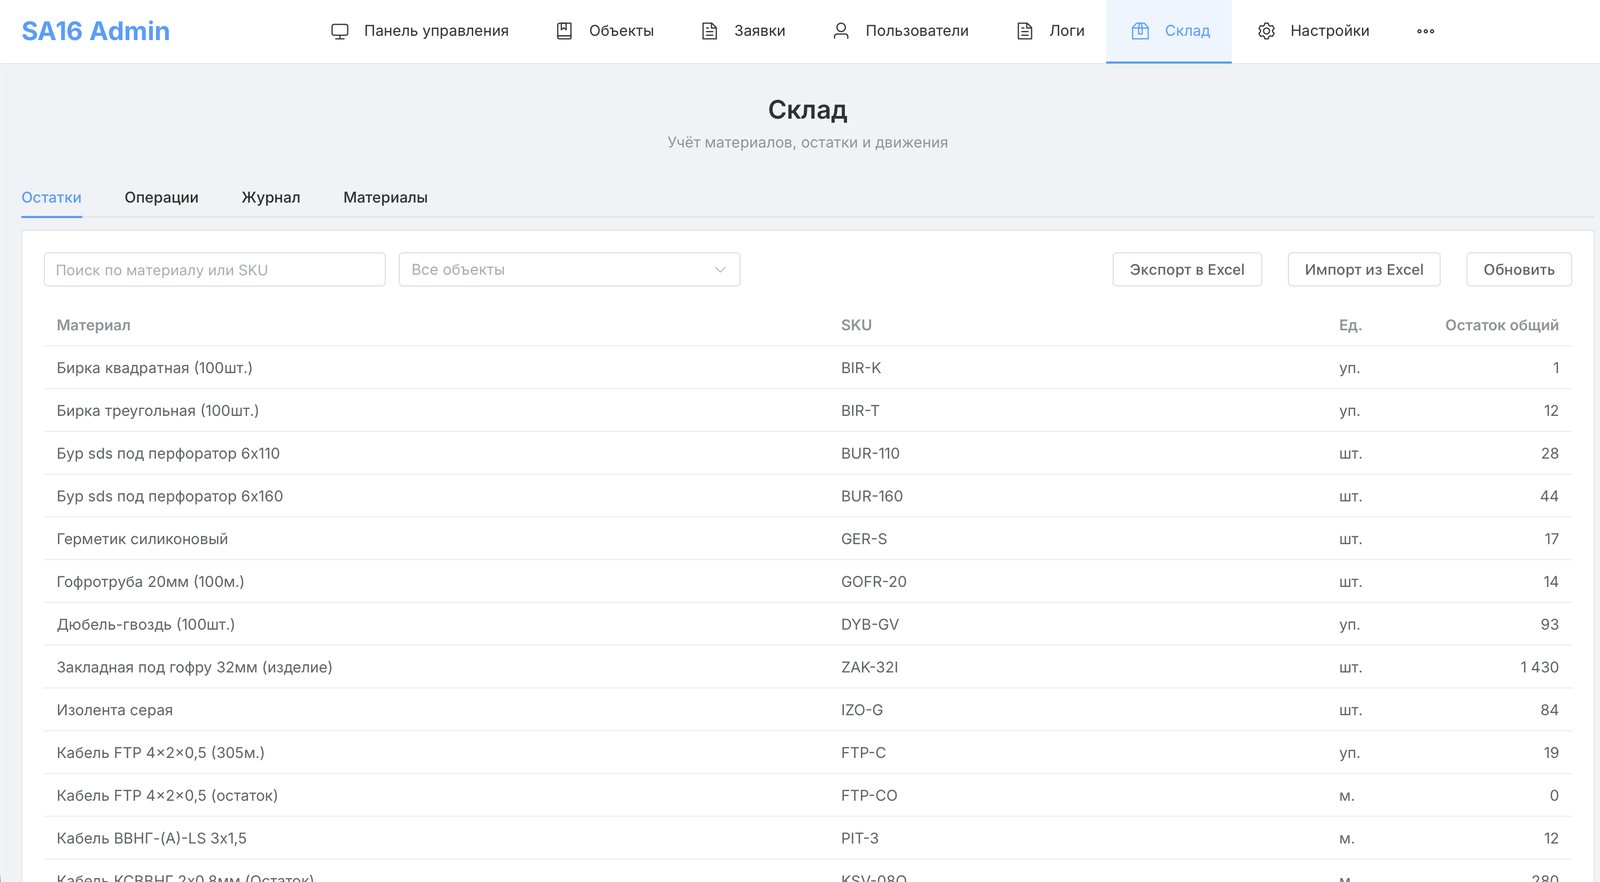The width and height of the screenshot is (1600, 882).
Task: Sort by the Материал column header
Action: (x=94, y=325)
